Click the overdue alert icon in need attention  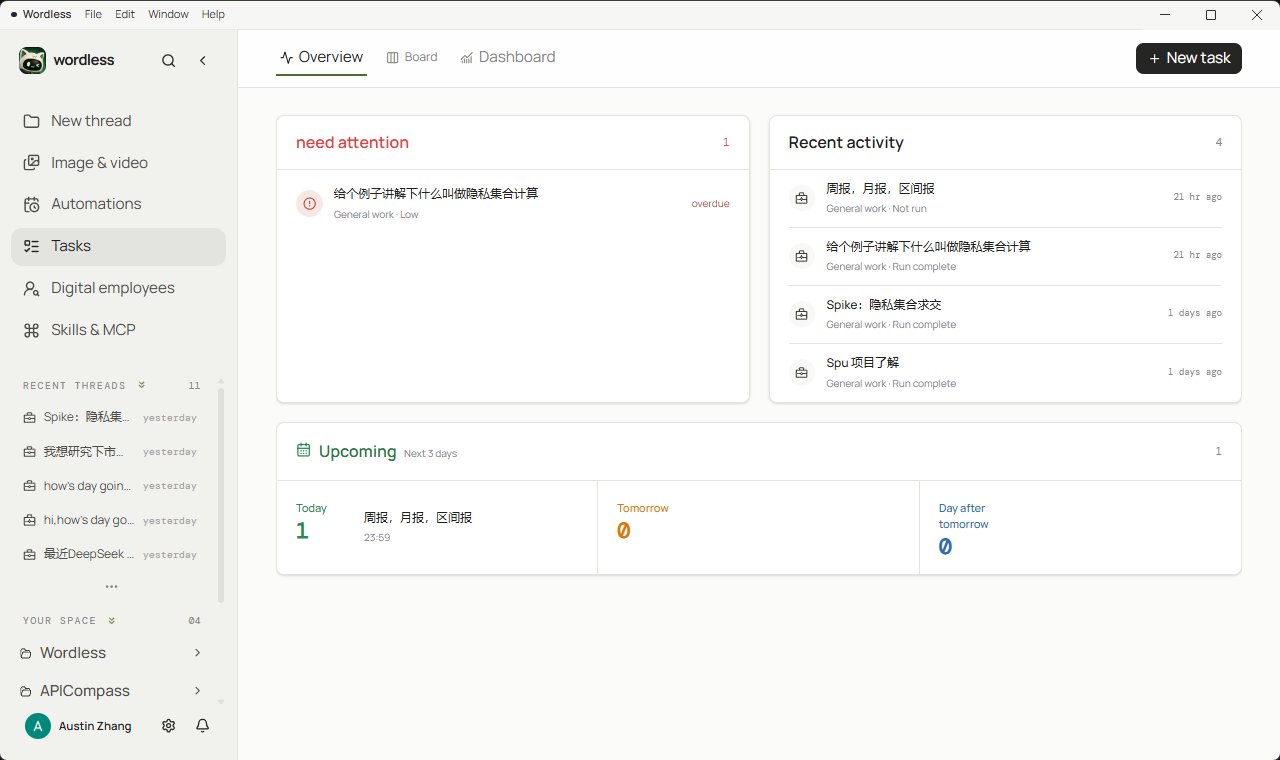point(309,204)
